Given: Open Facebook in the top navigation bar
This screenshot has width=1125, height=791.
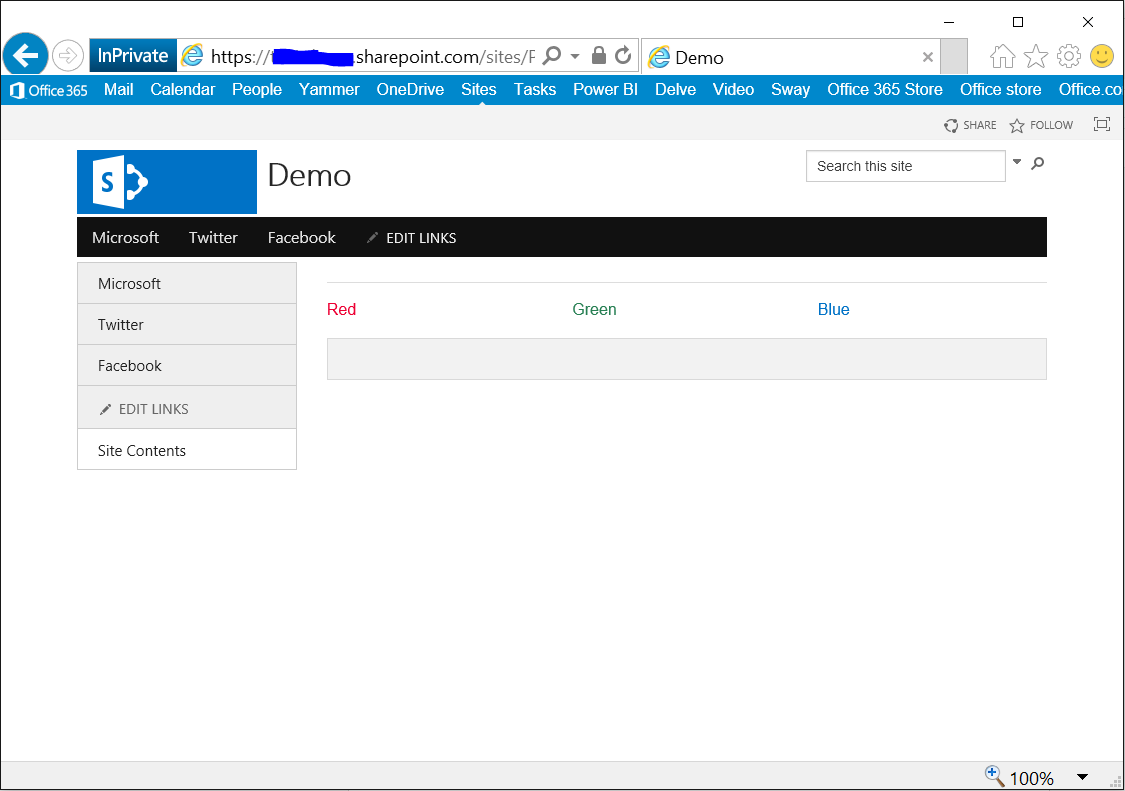Looking at the screenshot, I should (x=301, y=238).
